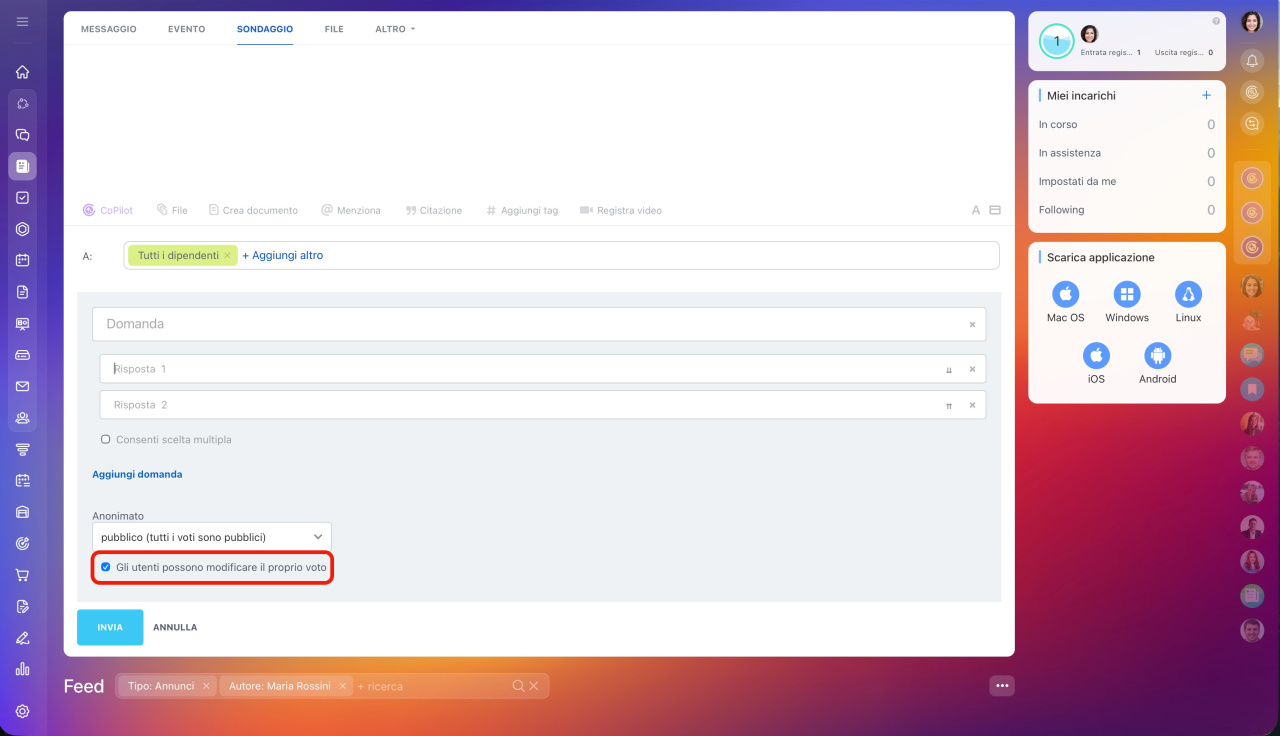Click into the Domanda input field
The height and width of the screenshot is (736, 1280).
tap(530, 324)
